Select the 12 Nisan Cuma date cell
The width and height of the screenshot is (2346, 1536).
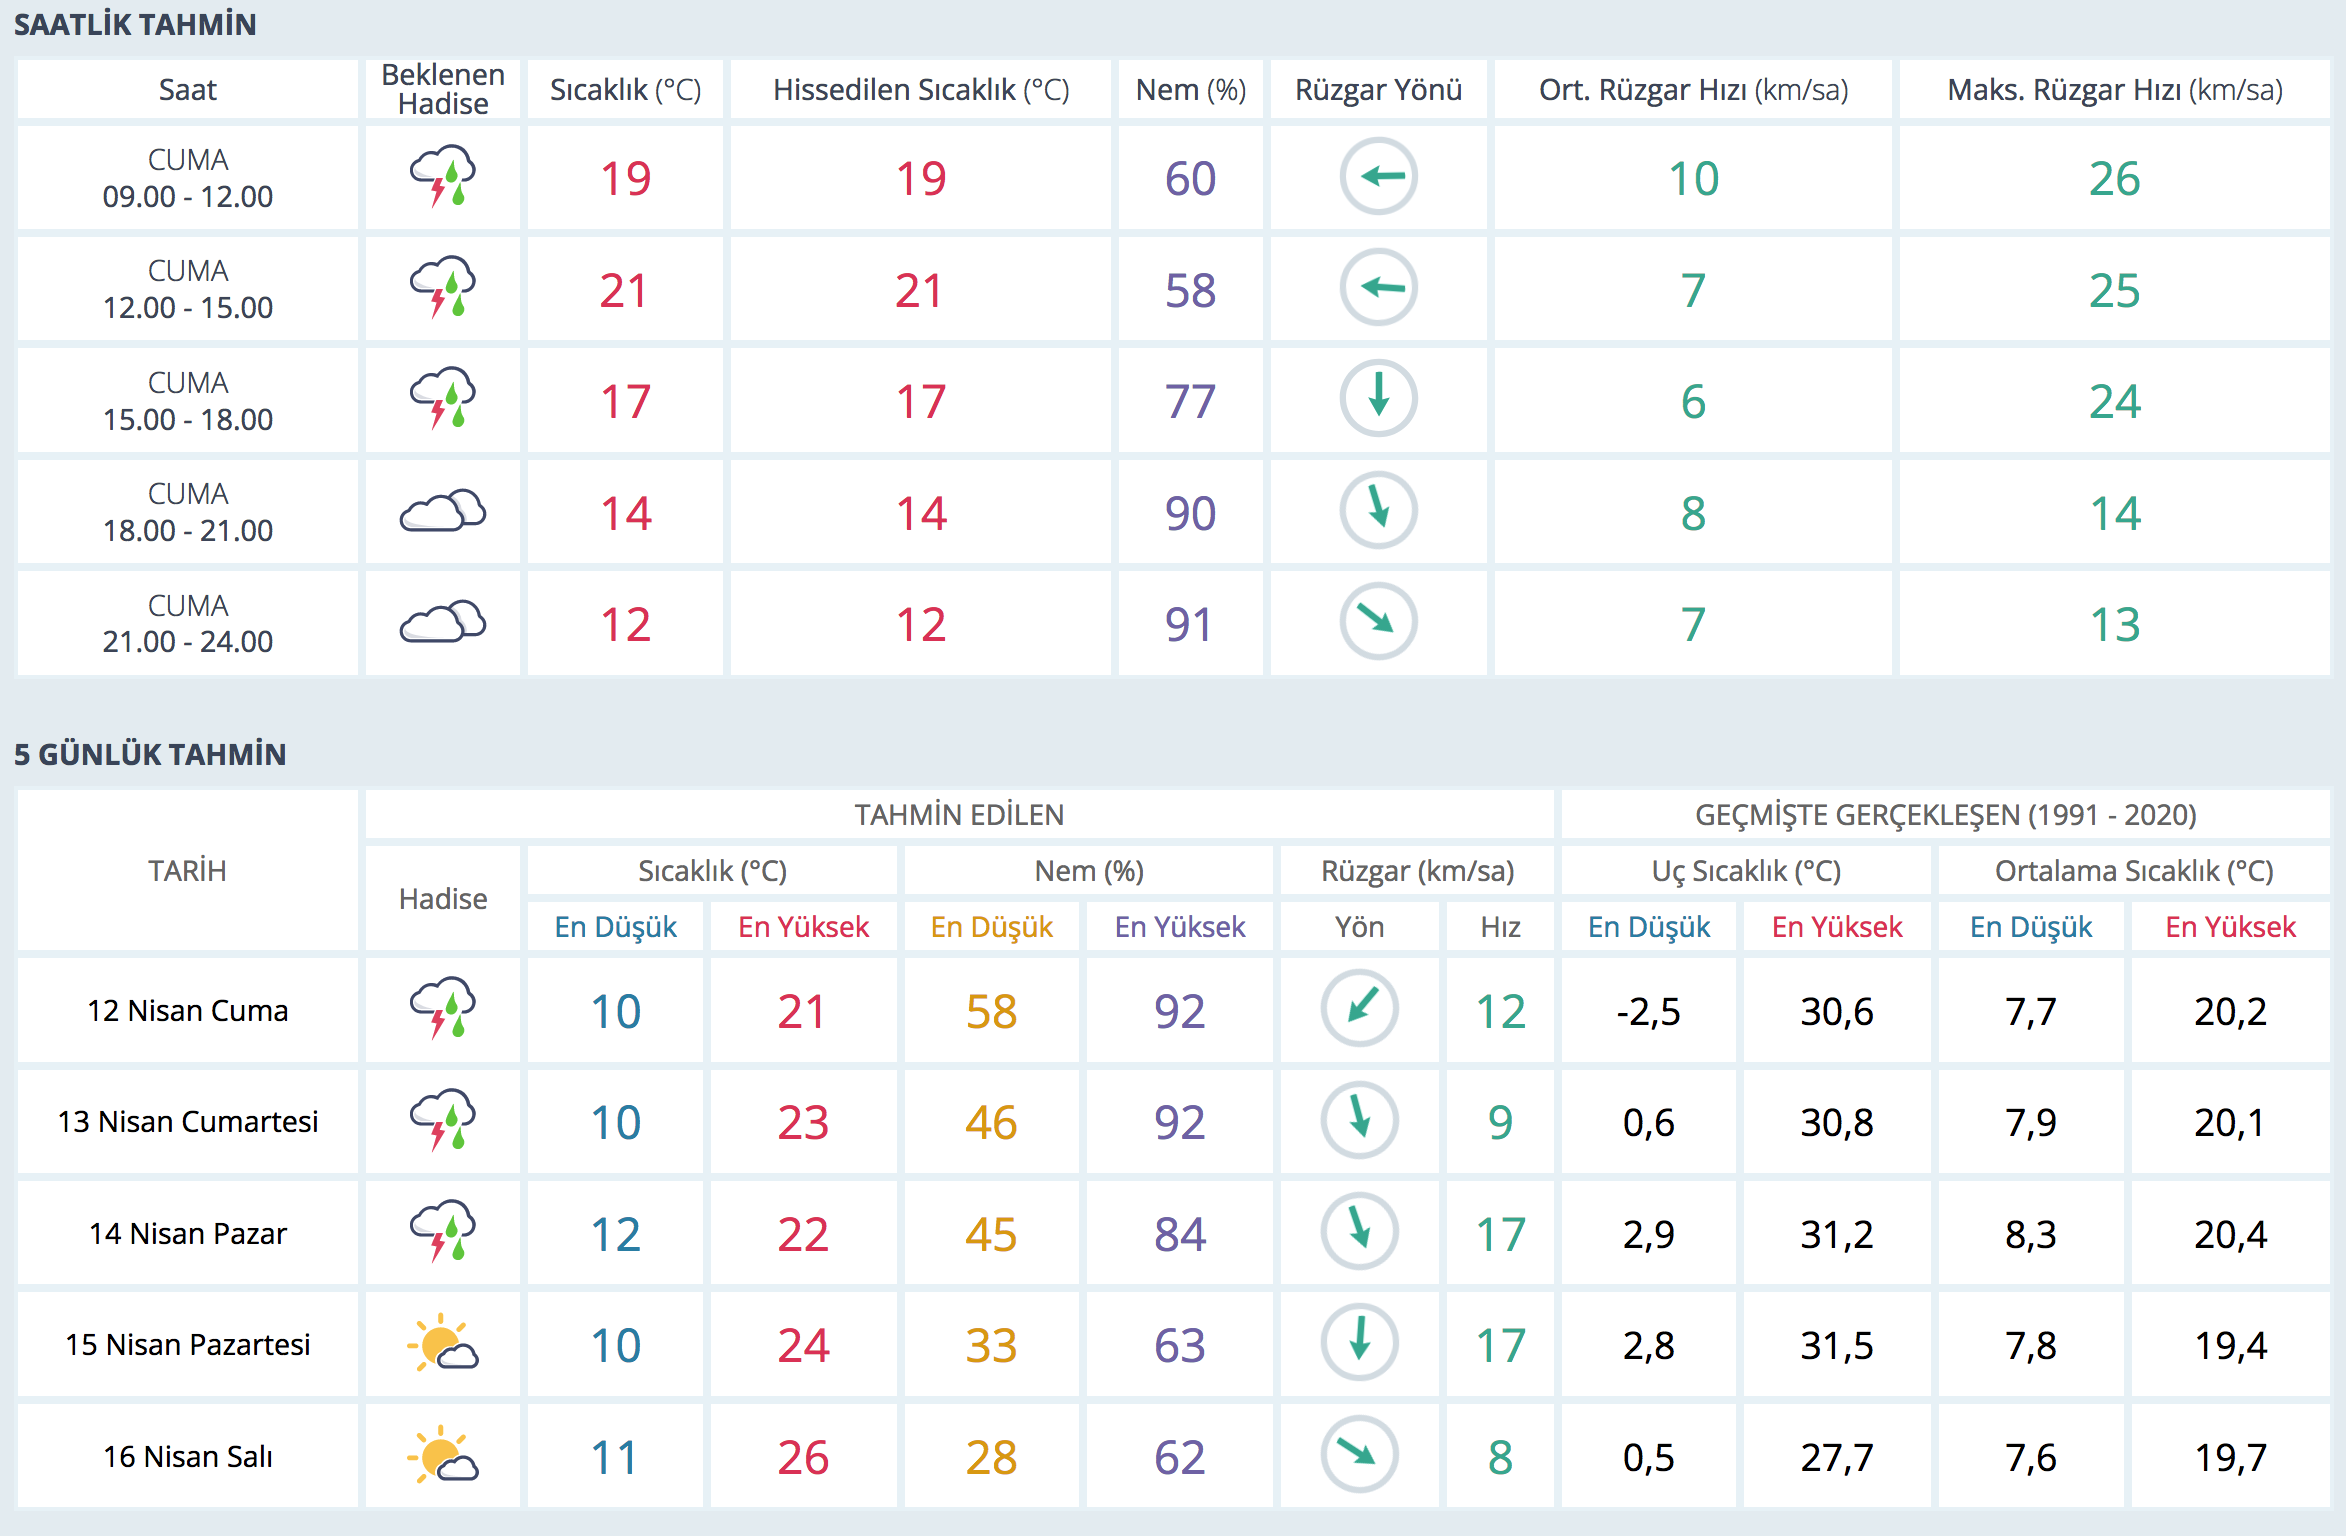[x=188, y=1010]
